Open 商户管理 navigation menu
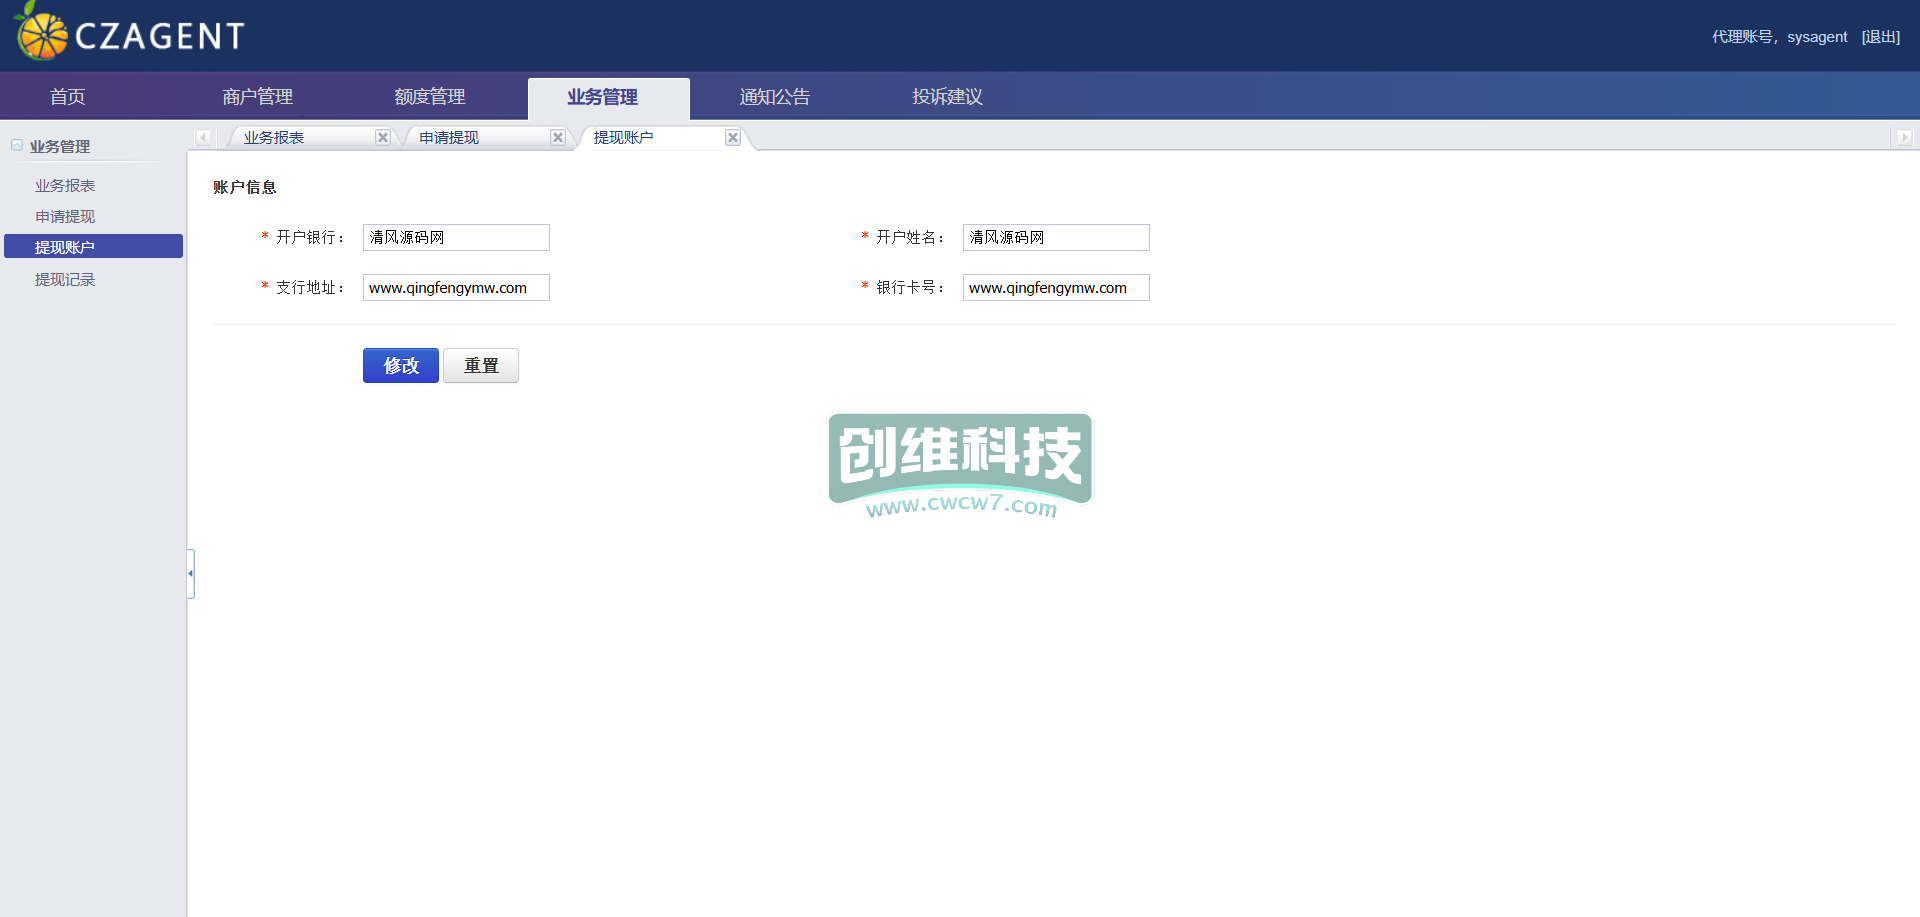The height and width of the screenshot is (917, 1920). click(257, 97)
